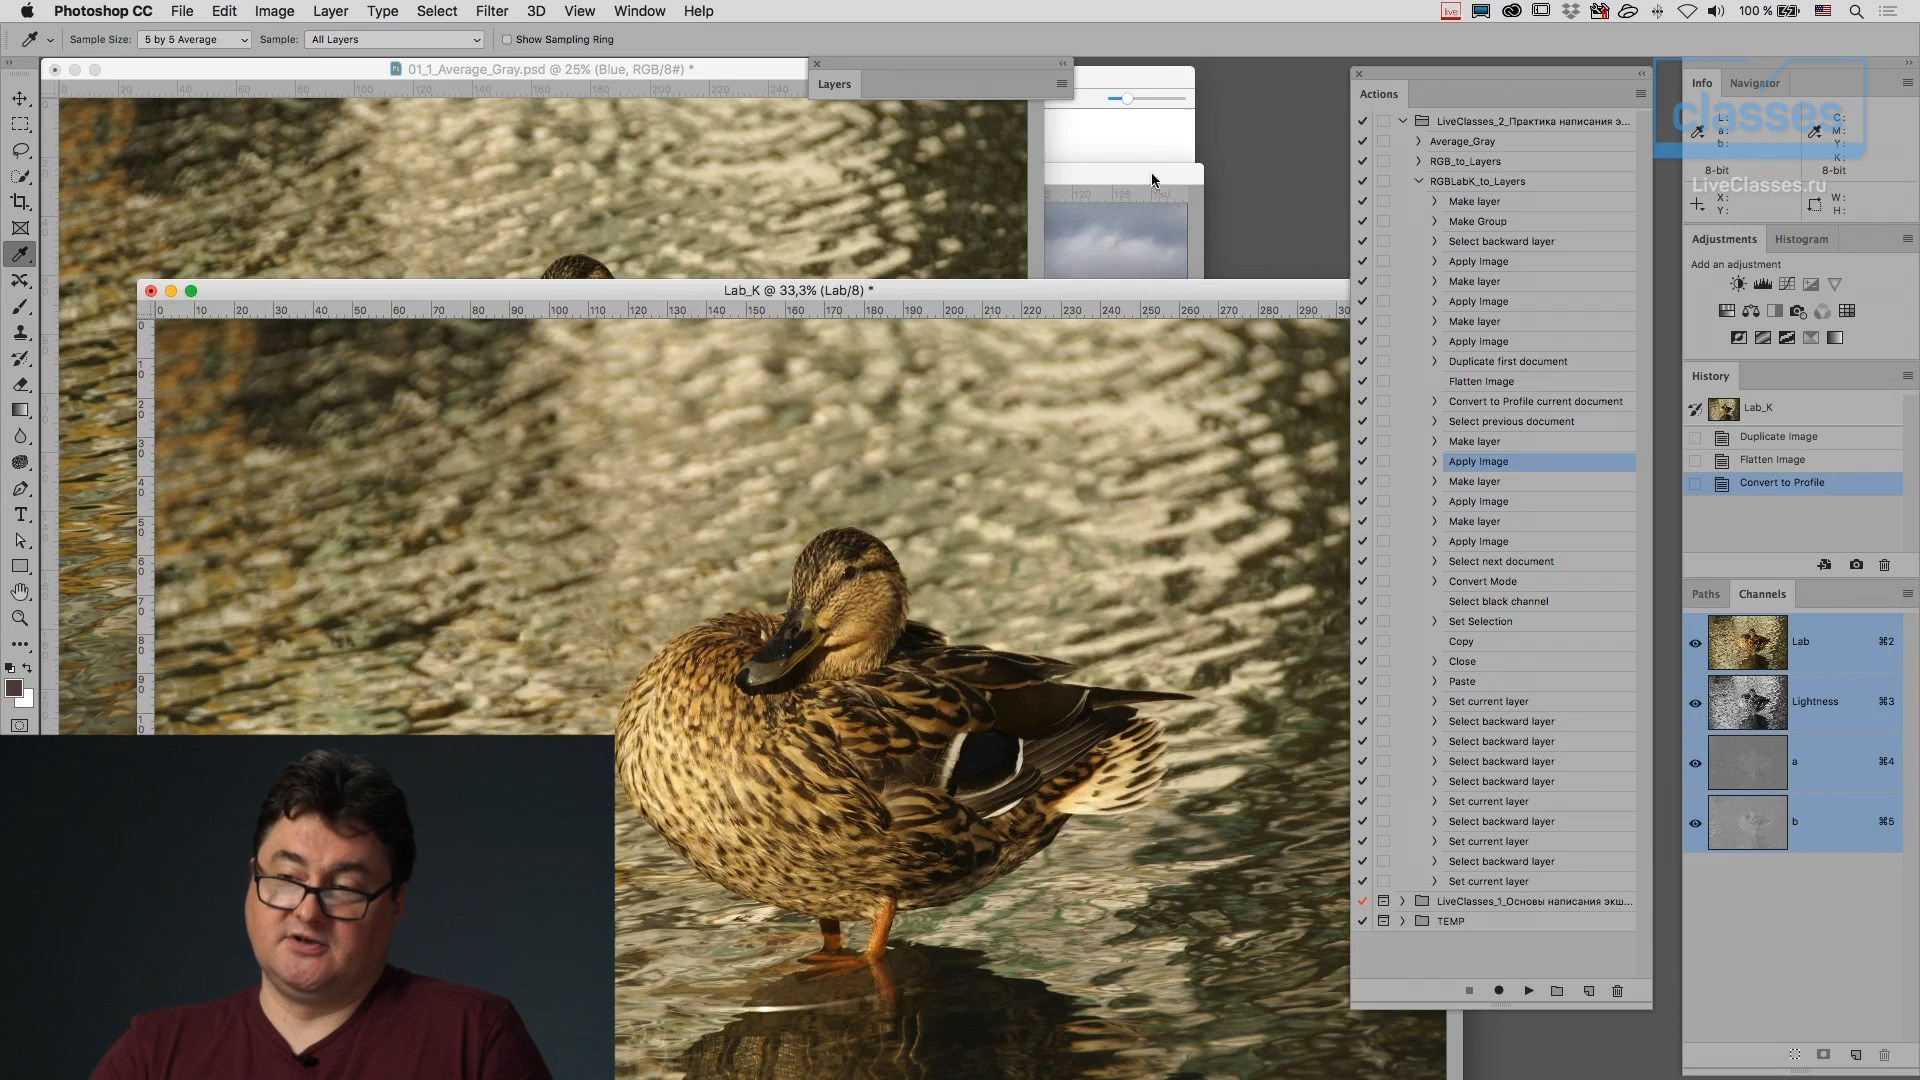Image resolution: width=1920 pixels, height=1080 pixels.
Task: Add a Curves adjustment
Action: click(1786, 284)
